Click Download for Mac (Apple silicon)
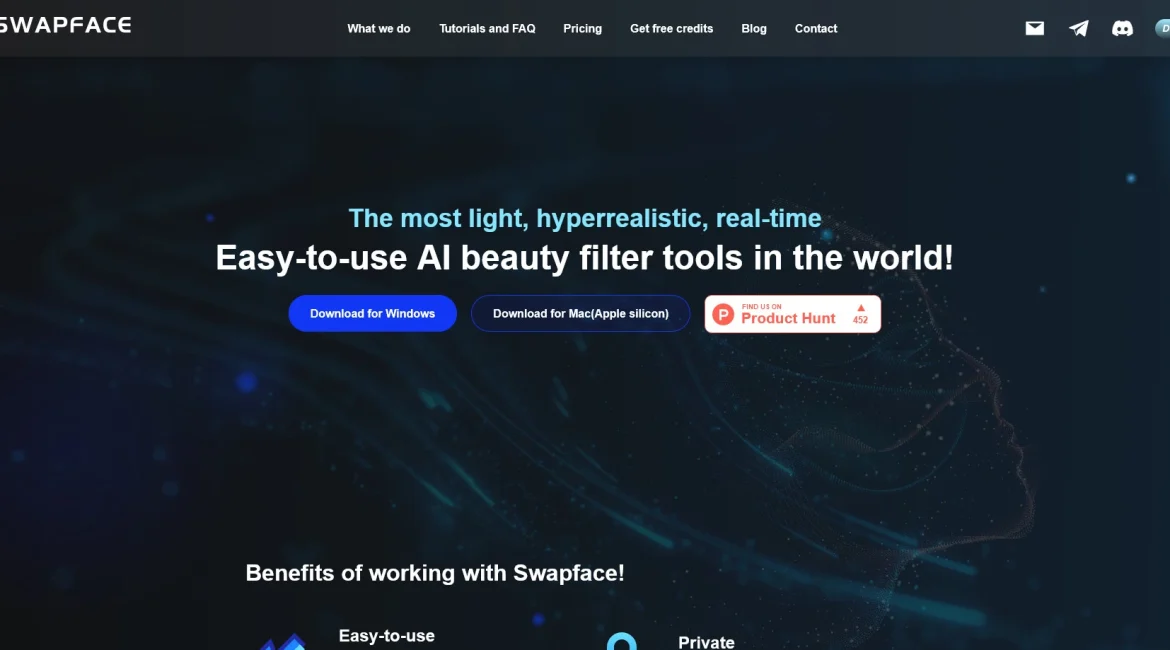Viewport: 1170px width, 650px height. [x=581, y=313]
